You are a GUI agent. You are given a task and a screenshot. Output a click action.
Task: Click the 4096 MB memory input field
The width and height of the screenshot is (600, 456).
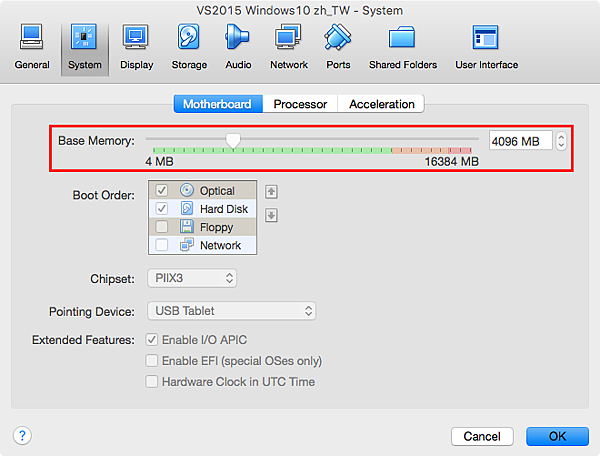coord(521,141)
